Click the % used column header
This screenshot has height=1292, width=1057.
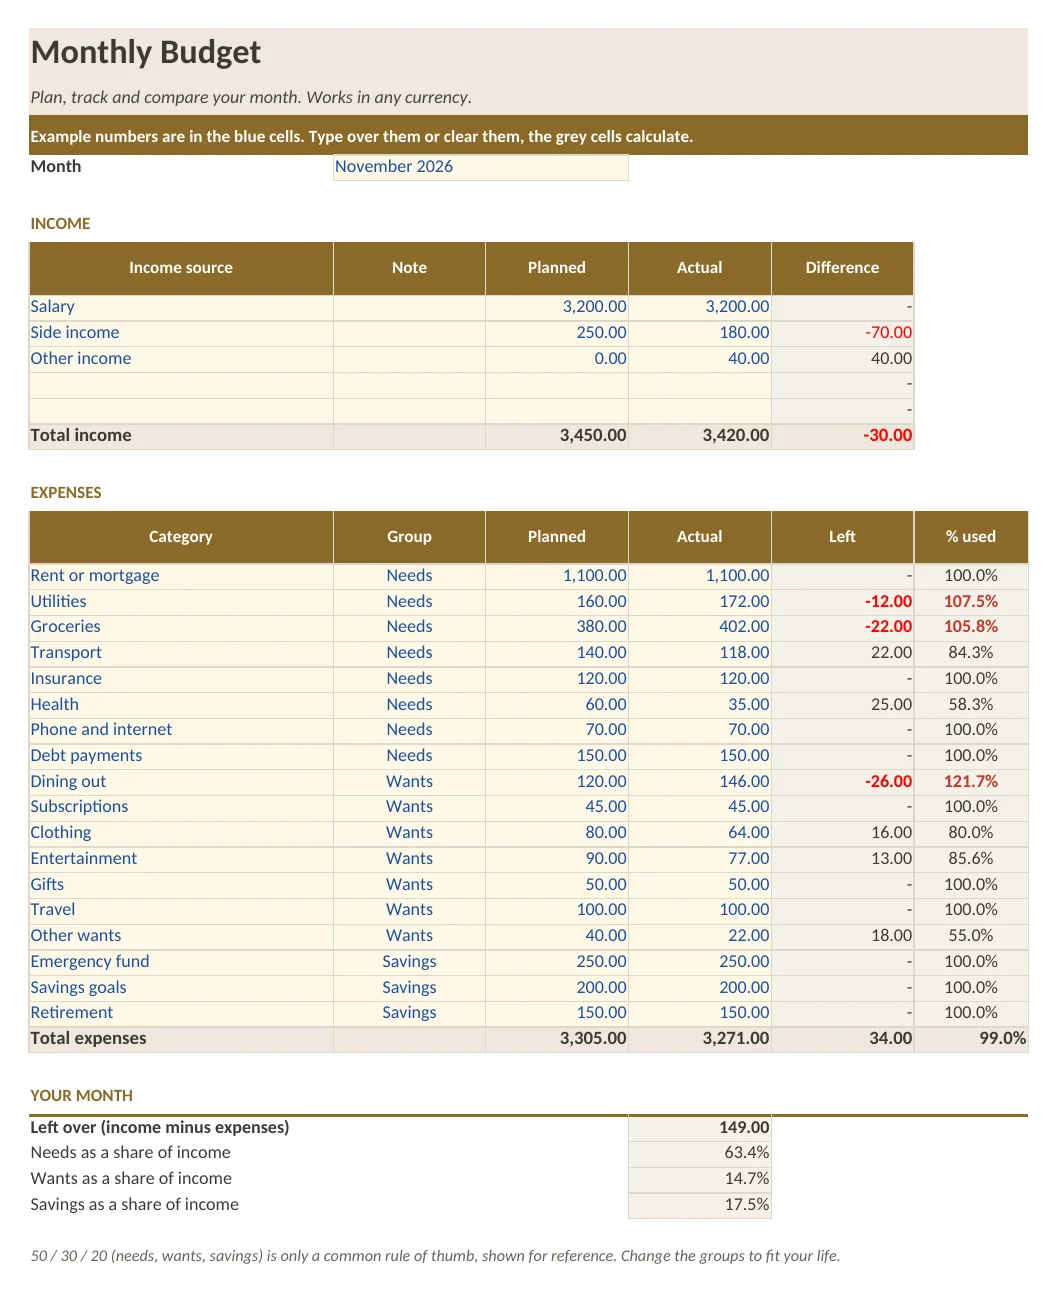point(971,537)
